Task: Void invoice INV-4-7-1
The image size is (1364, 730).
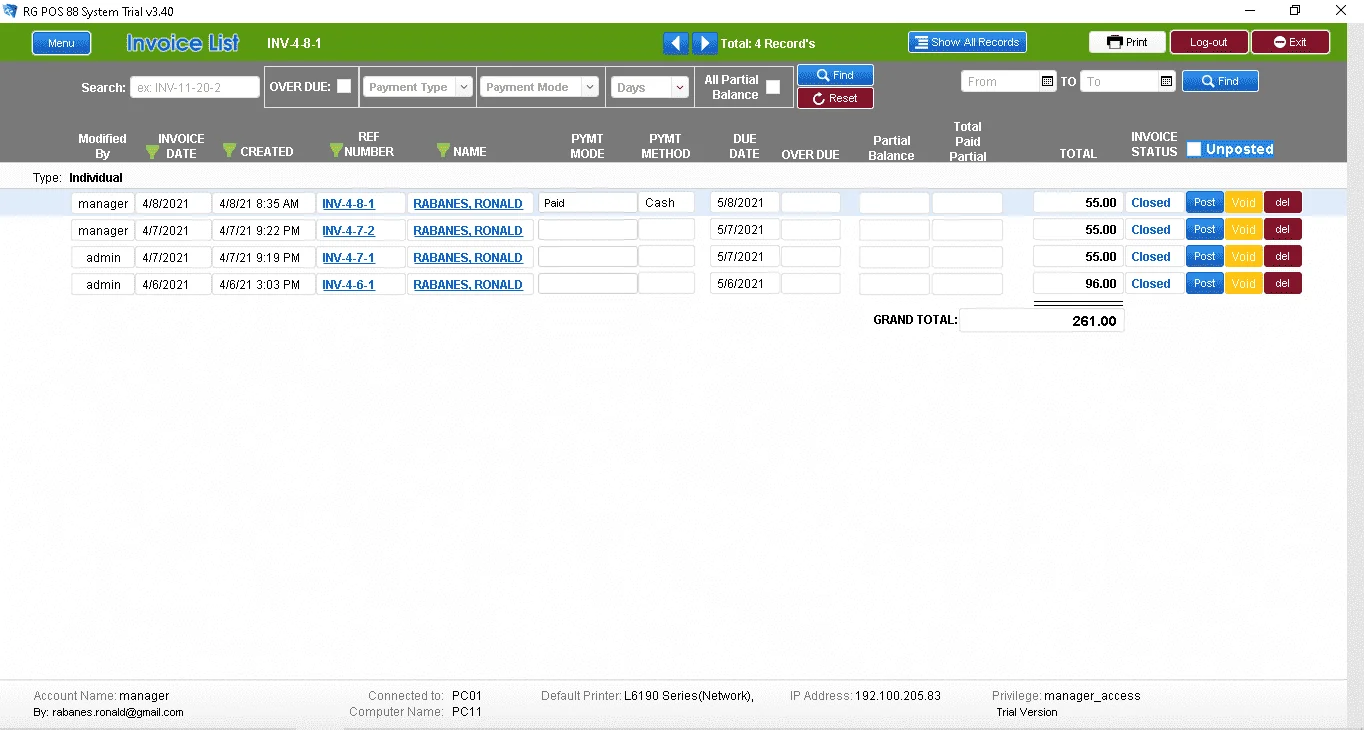Action: (x=1244, y=256)
